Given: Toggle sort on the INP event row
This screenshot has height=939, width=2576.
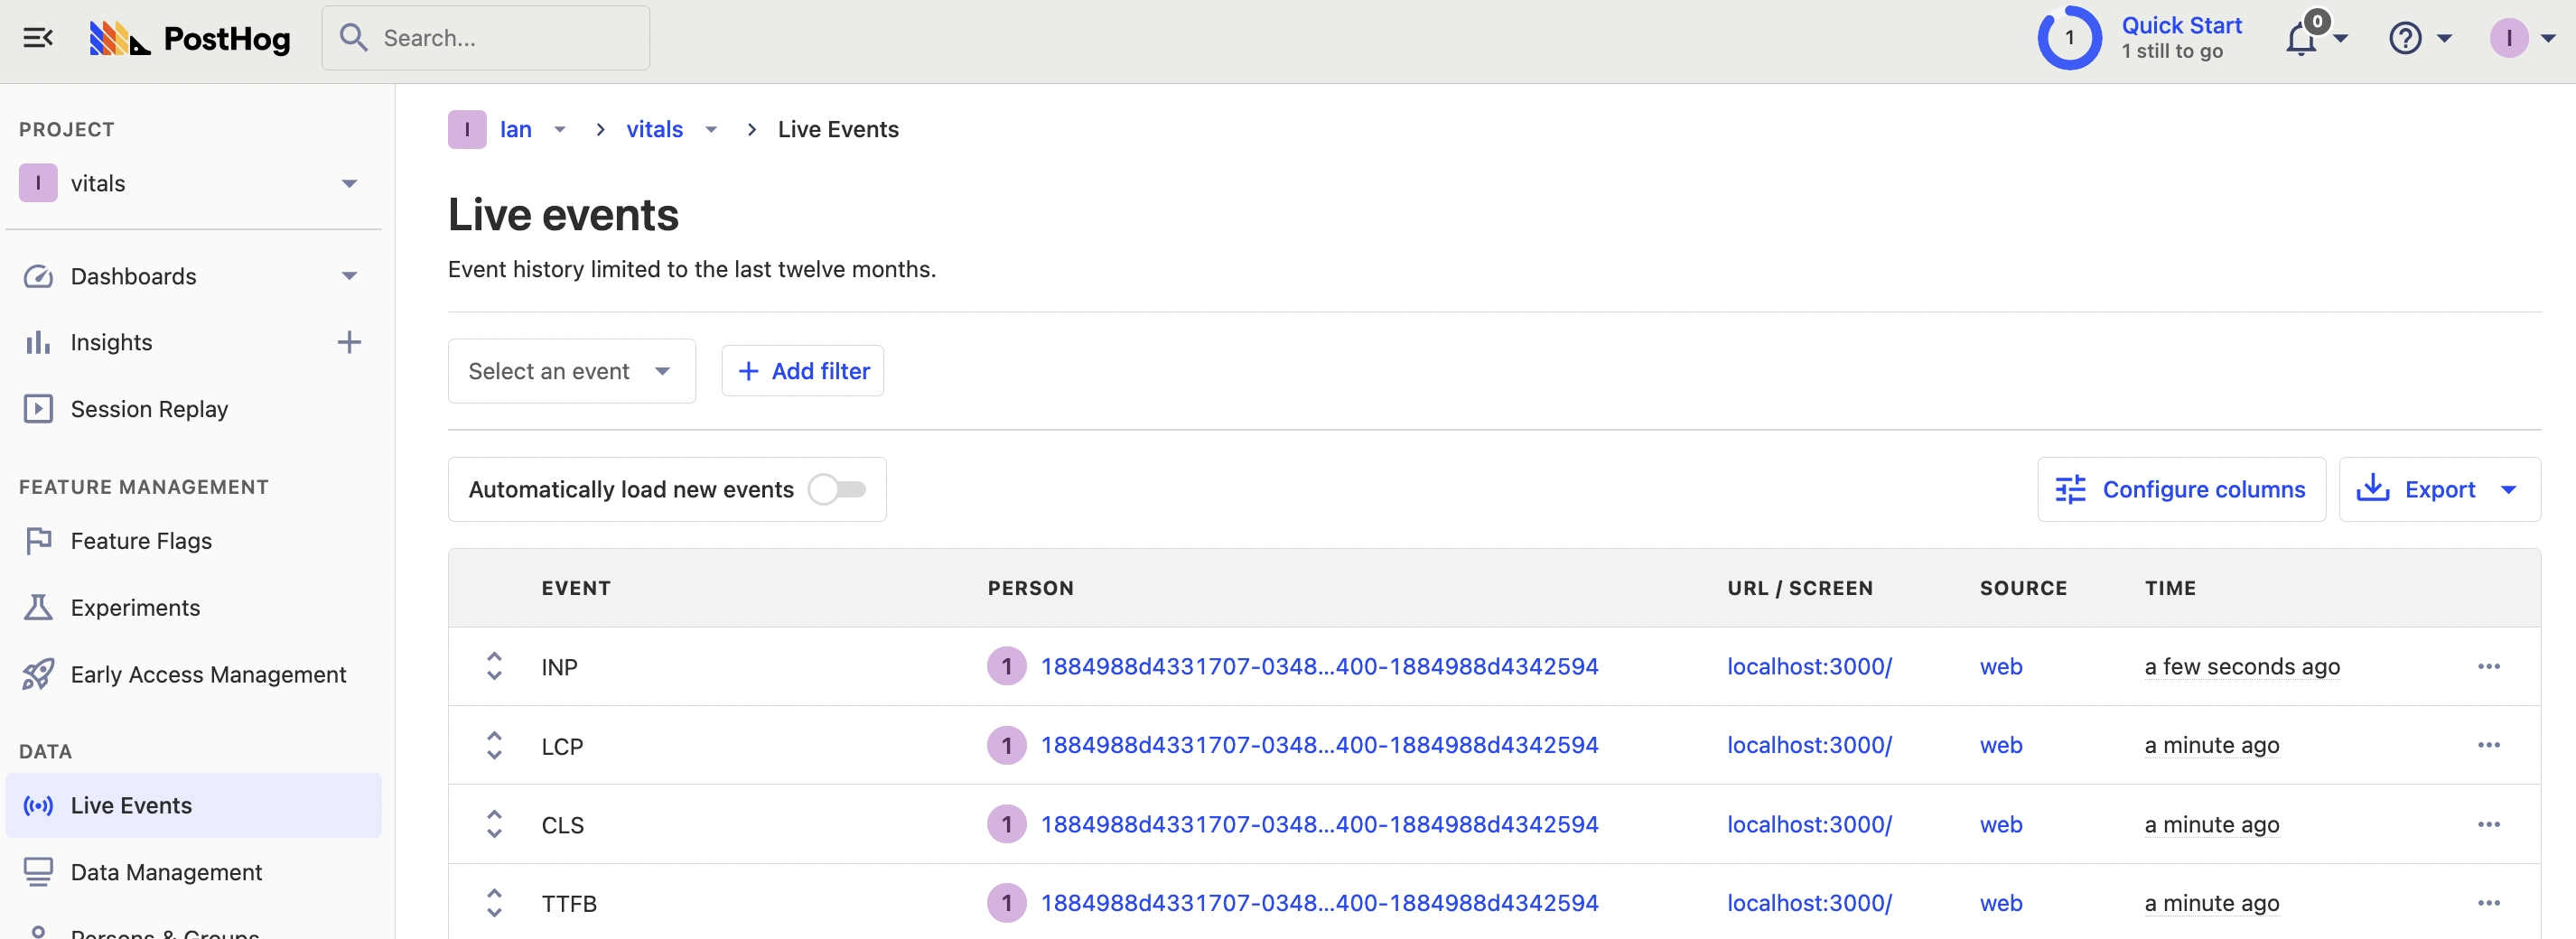Looking at the screenshot, I should pos(494,665).
